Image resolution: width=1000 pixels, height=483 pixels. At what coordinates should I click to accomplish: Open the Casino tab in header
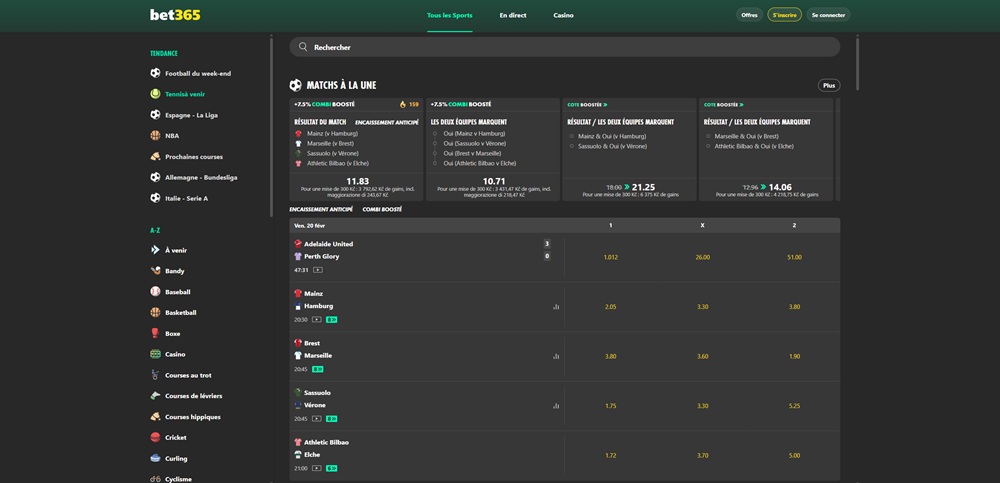coord(563,15)
